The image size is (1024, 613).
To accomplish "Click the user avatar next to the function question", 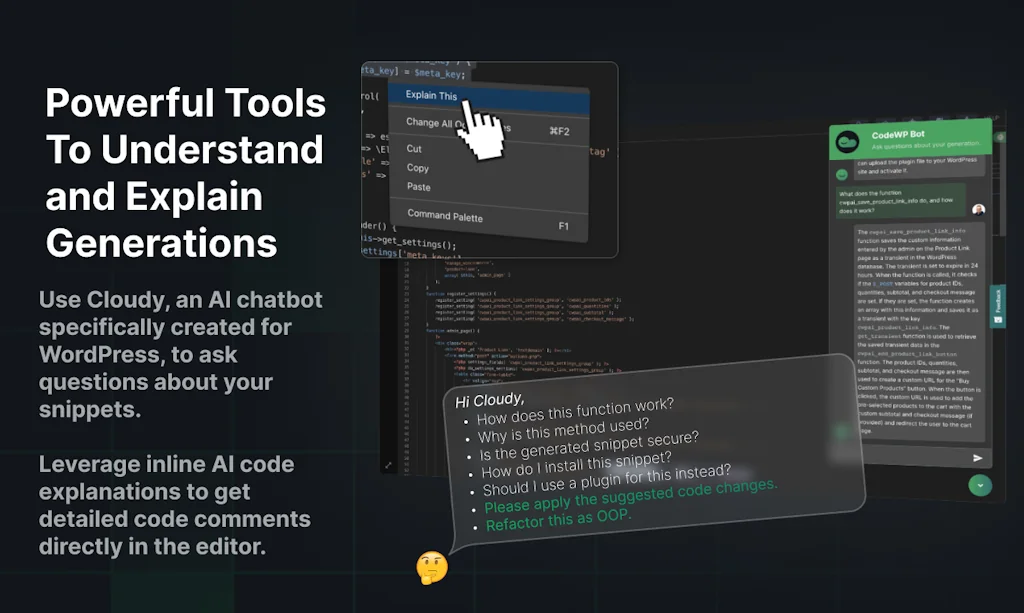I will click(980, 207).
